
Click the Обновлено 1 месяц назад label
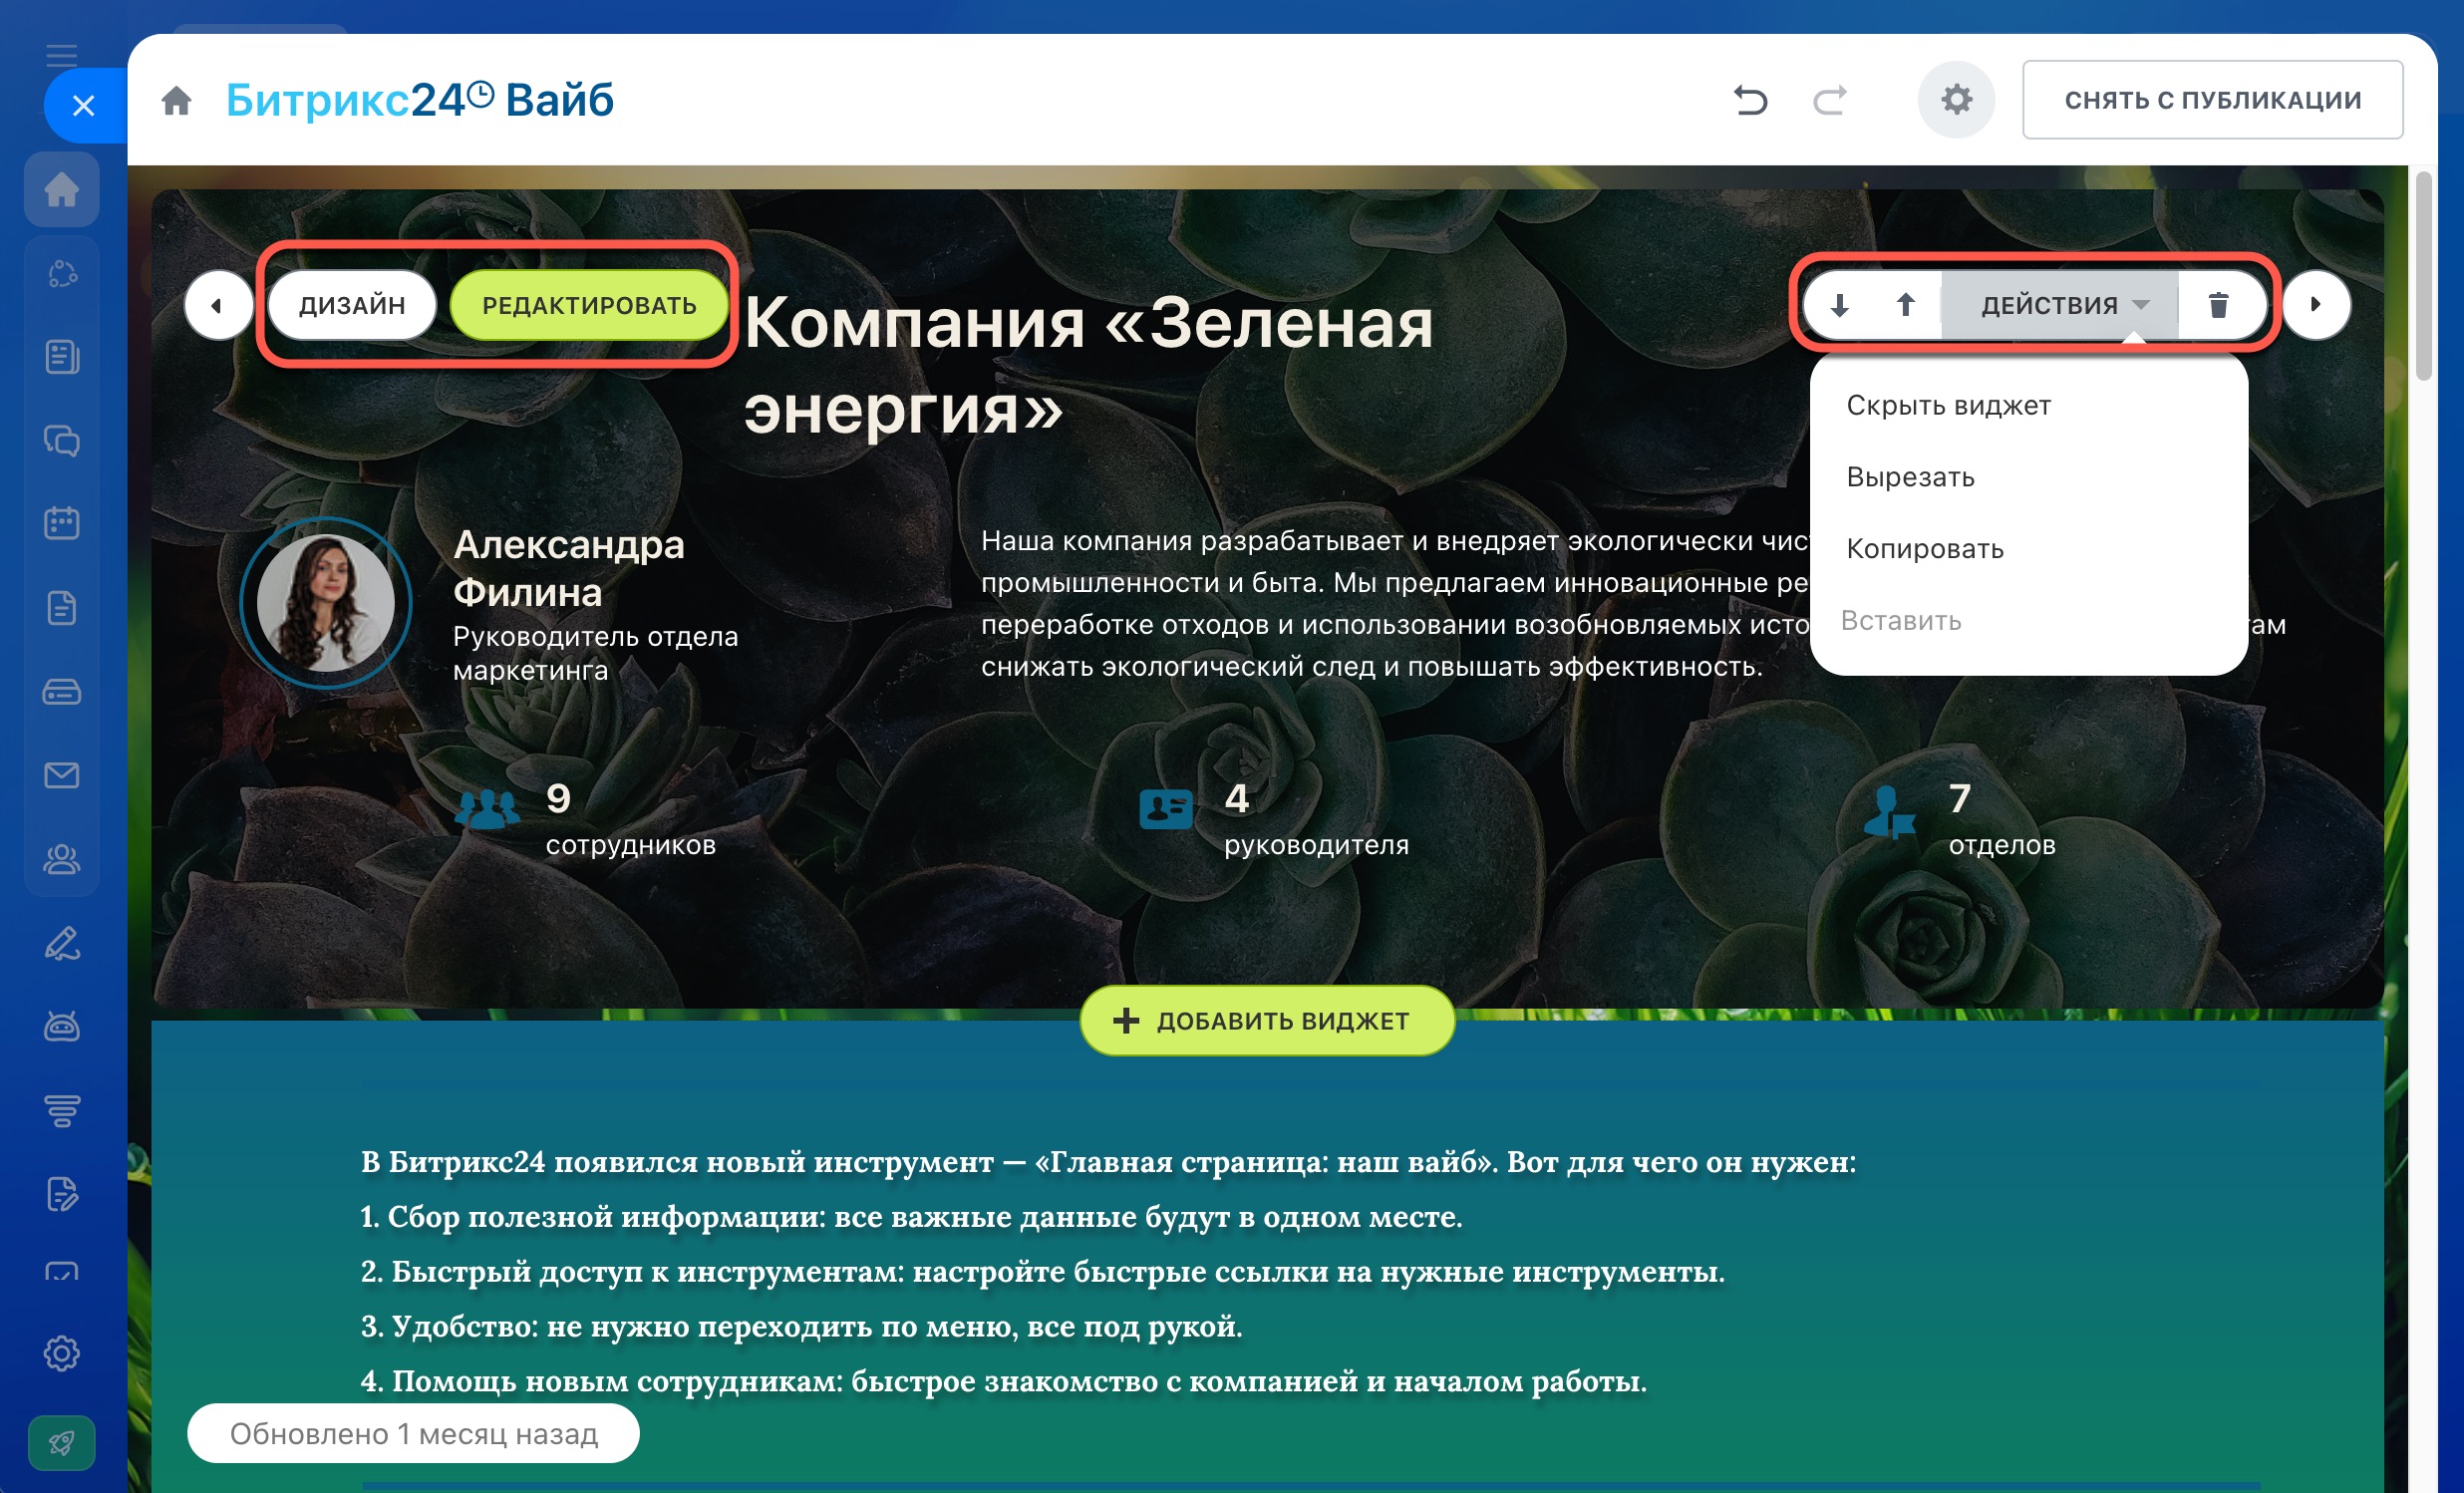pos(413,1433)
